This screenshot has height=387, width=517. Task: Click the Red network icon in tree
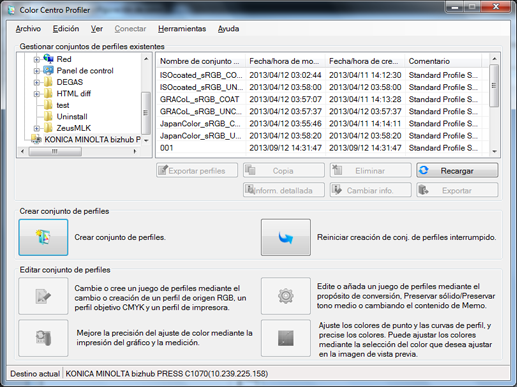(48, 59)
